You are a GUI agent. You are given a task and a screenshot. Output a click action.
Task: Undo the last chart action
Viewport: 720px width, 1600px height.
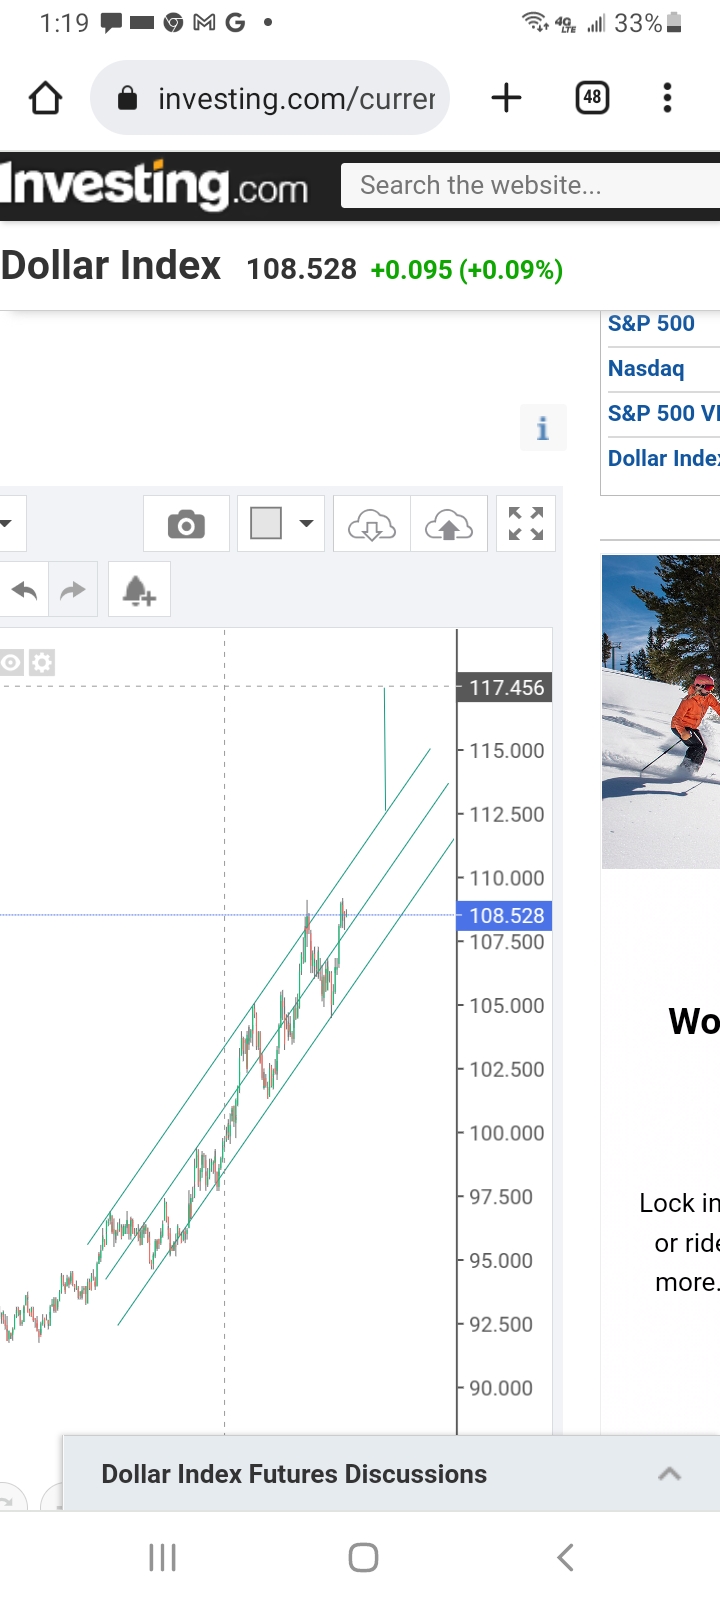[x=24, y=590]
